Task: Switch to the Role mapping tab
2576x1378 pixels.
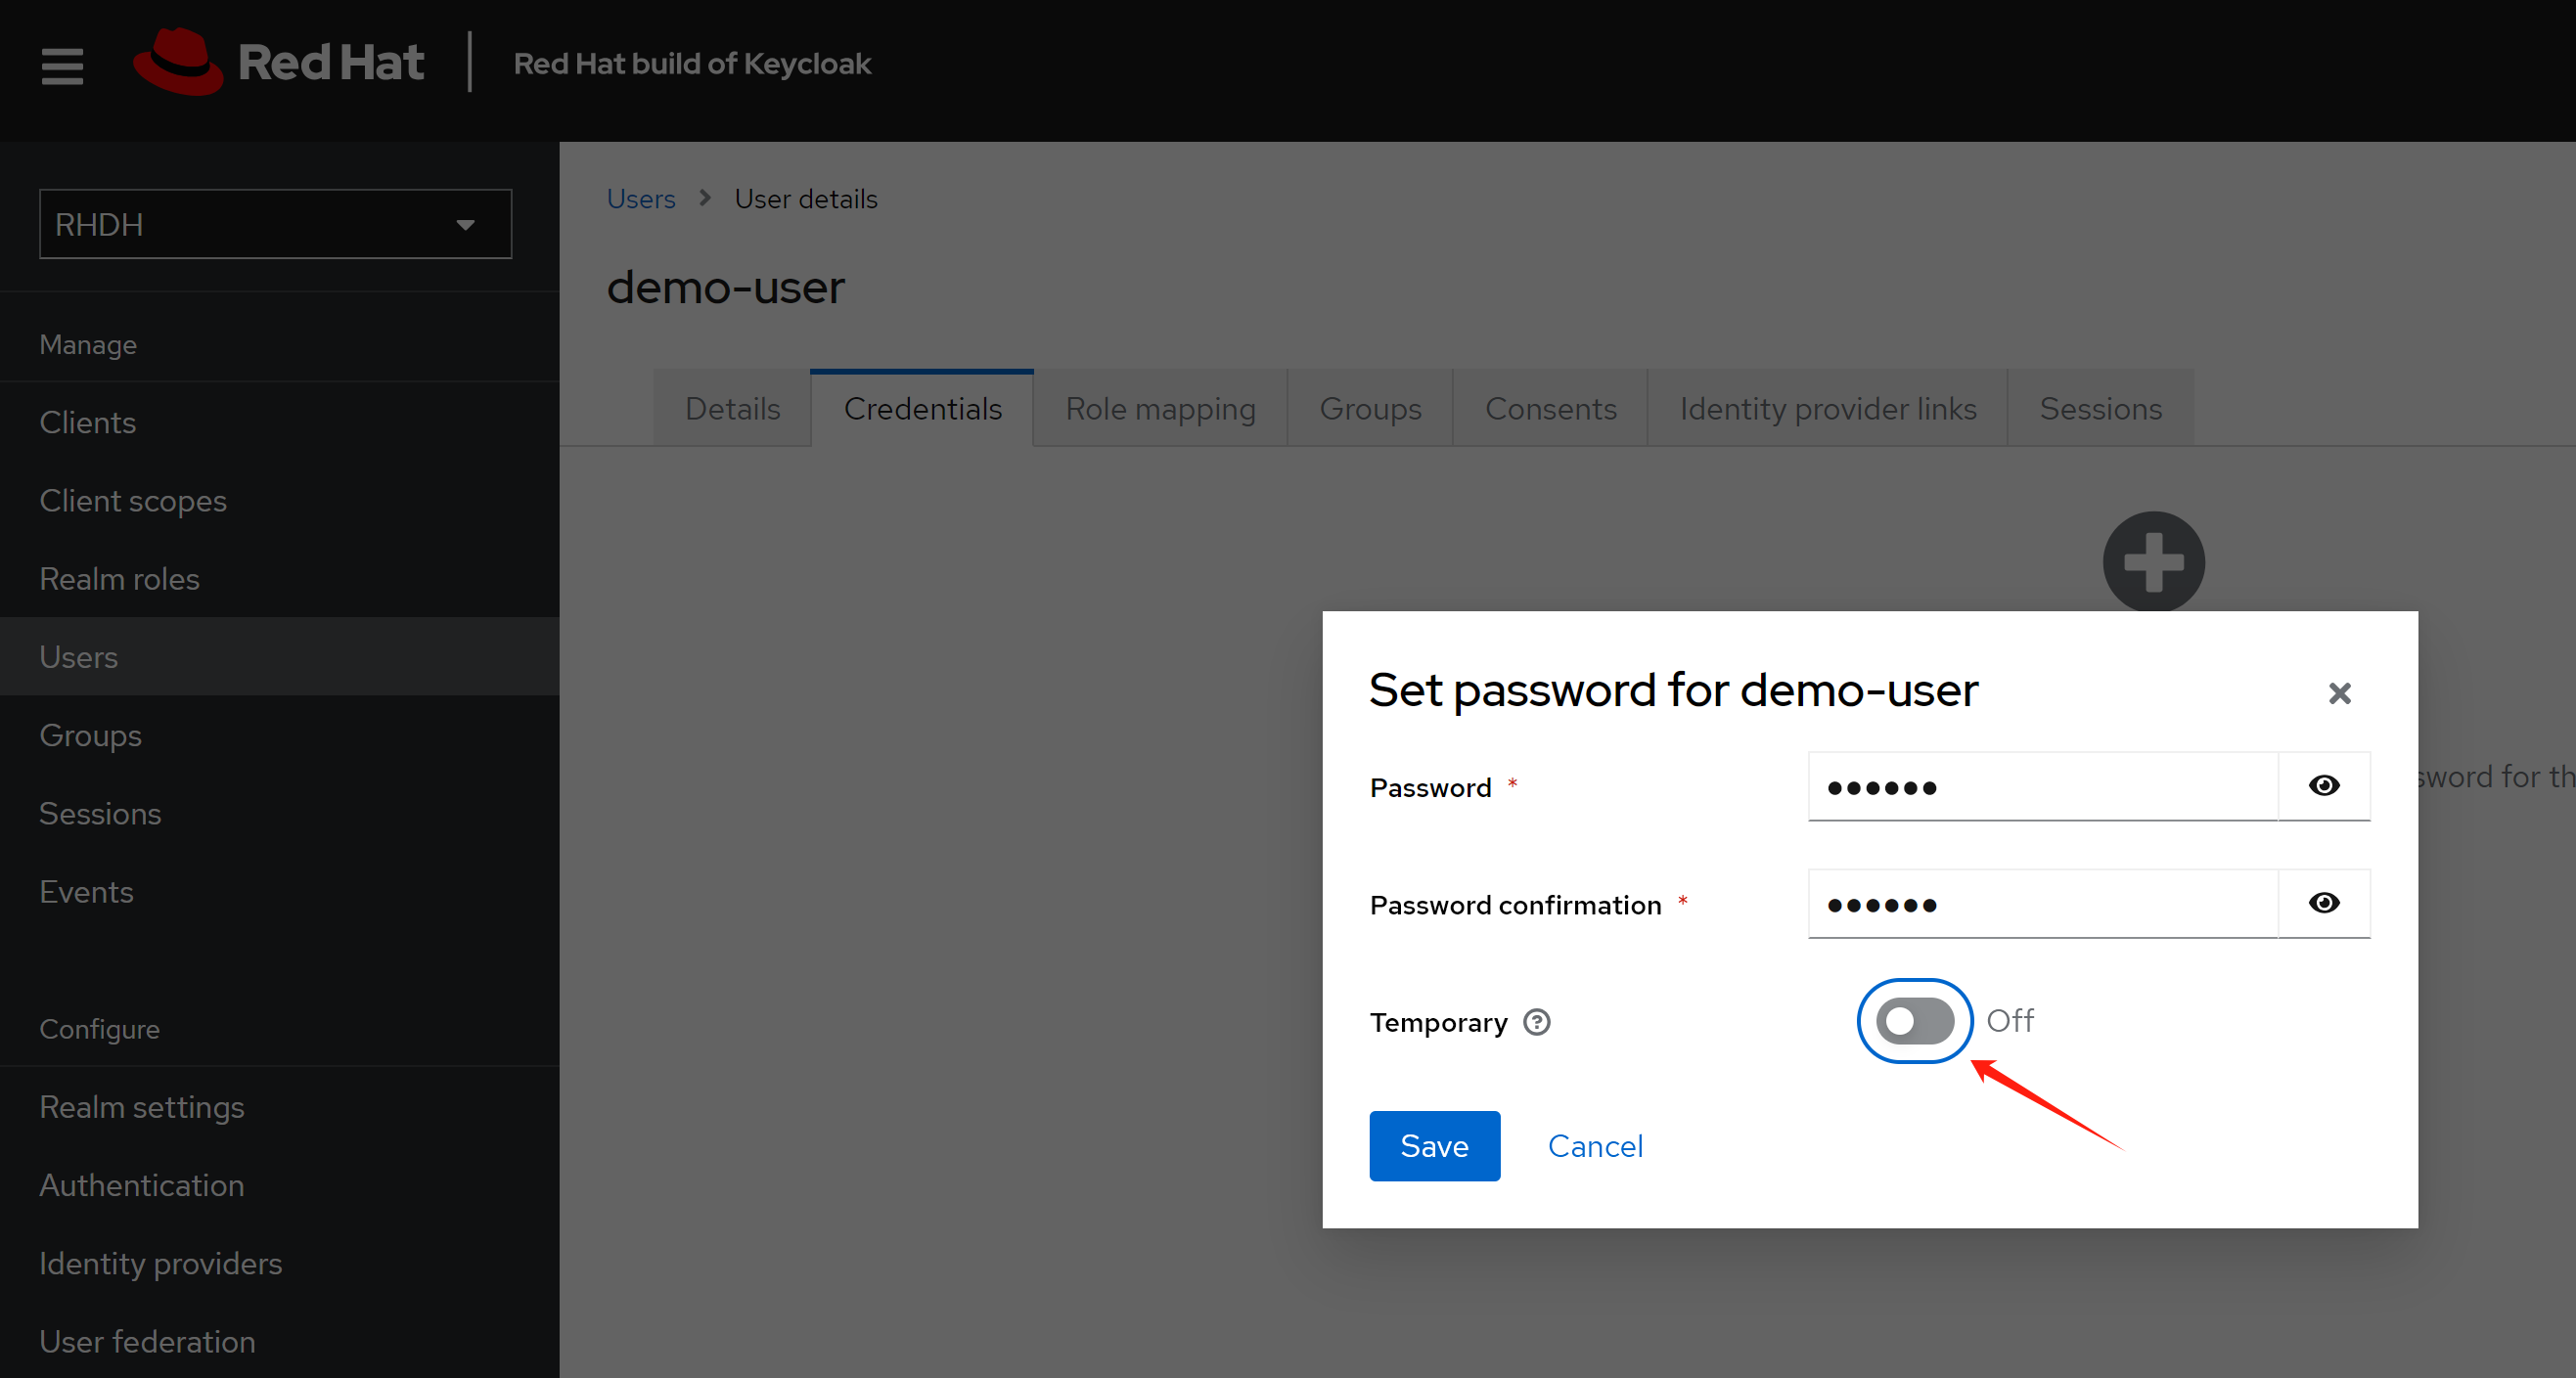Action: (x=1160, y=409)
